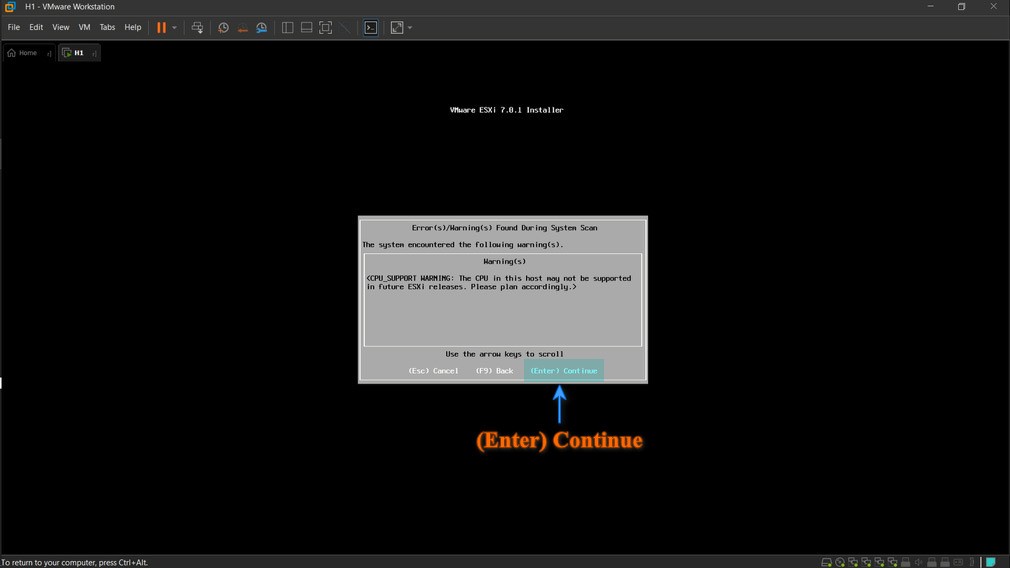Viewport: 1010px width, 568px height.
Task: Close the VMware Workstation window
Action: click(x=993, y=6)
